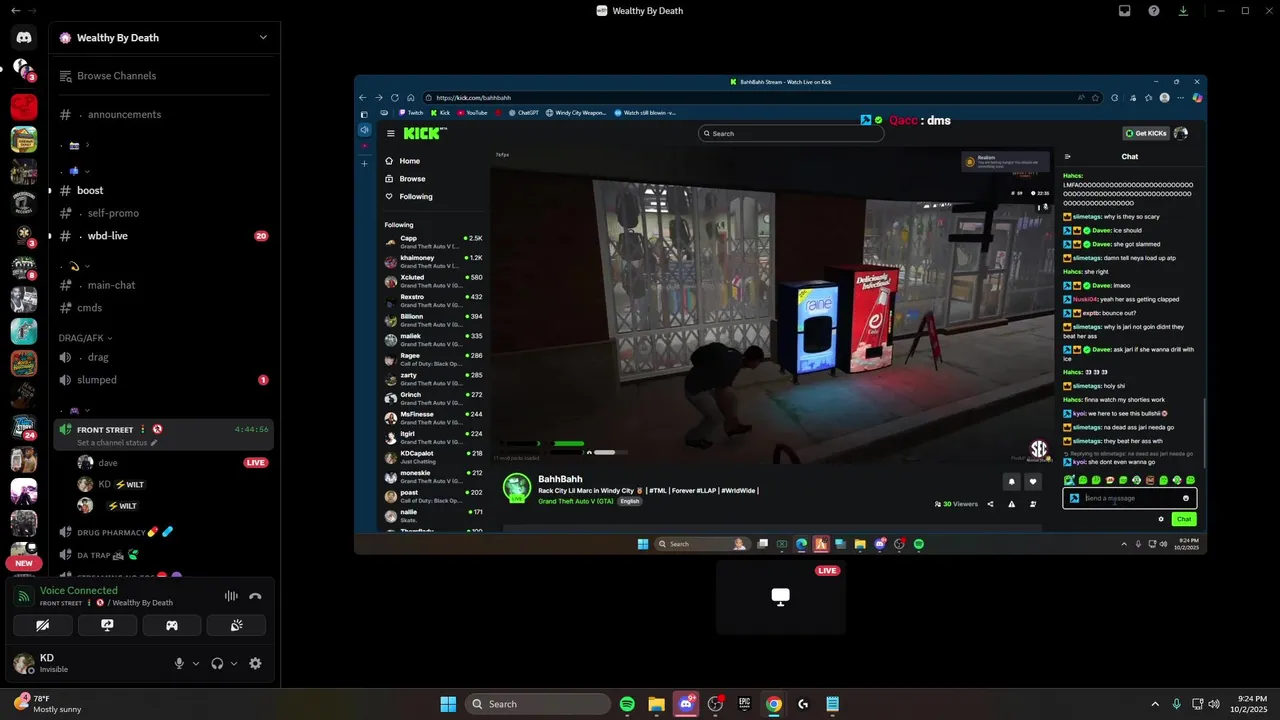Open Discord direct messages home icon
The height and width of the screenshot is (720, 1280).
[x=24, y=37]
